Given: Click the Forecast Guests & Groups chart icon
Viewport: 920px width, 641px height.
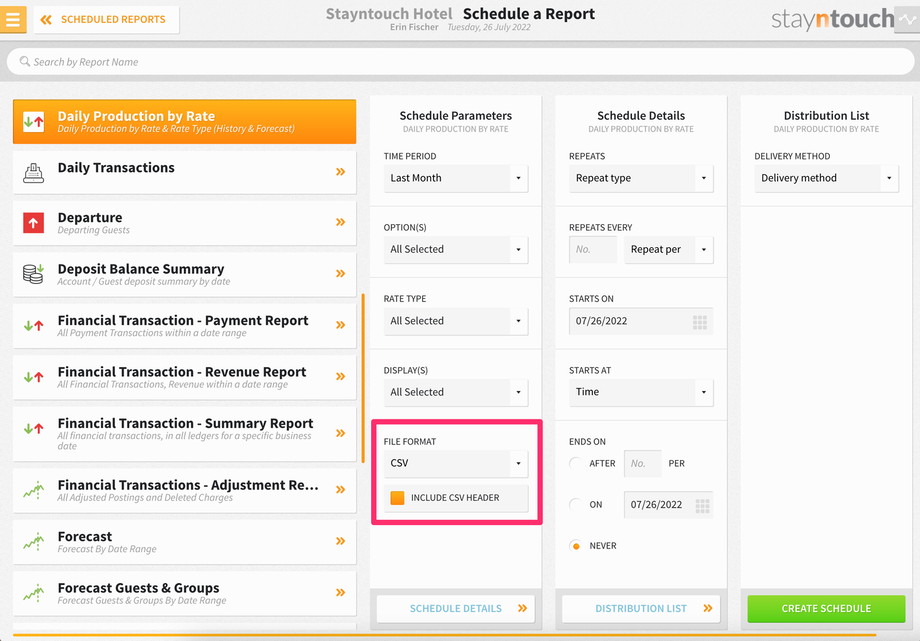Looking at the screenshot, I should (x=33, y=593).
